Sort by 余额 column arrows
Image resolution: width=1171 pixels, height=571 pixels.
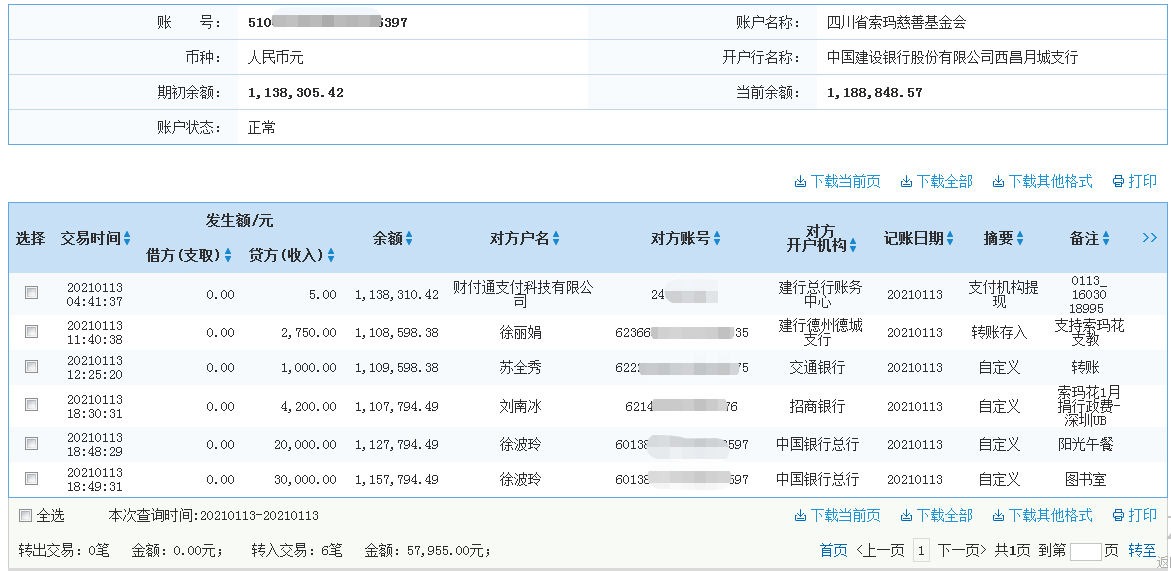(409, 238)
